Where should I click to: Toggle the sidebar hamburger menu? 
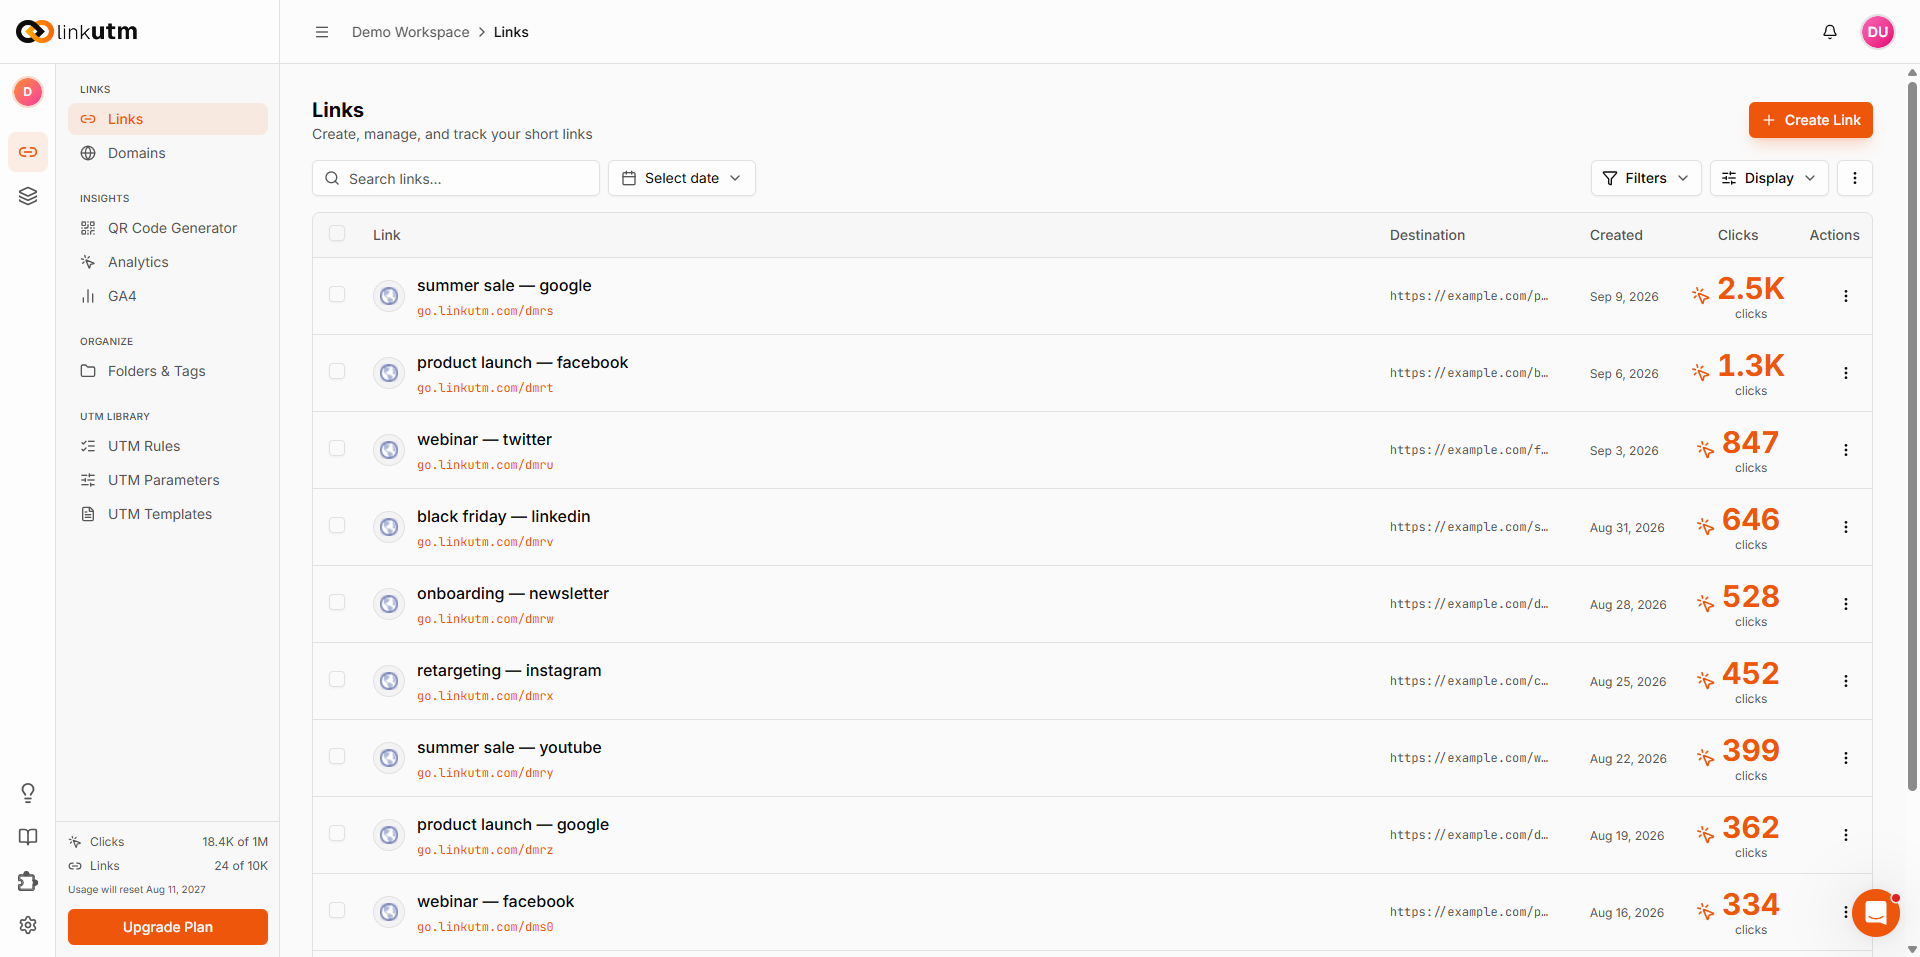(322, 32)
